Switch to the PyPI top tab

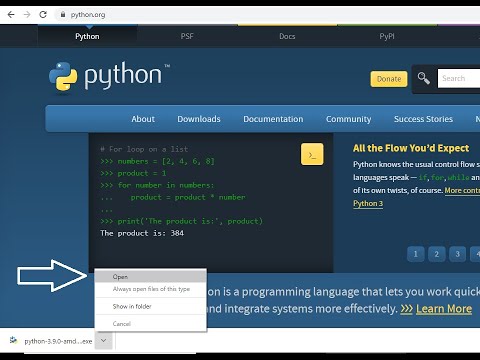tap(387, 36)
